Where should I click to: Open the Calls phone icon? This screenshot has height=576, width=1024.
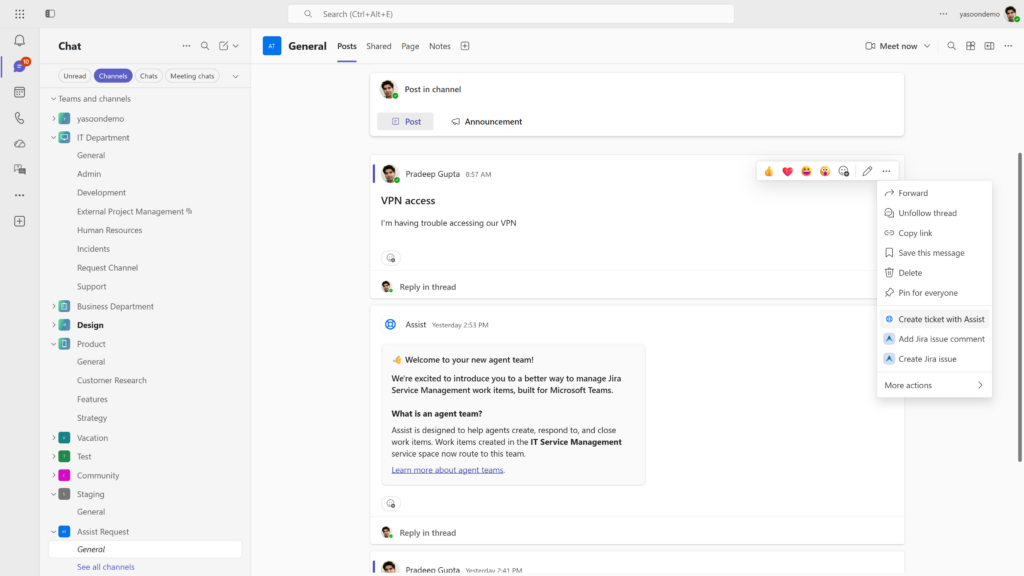(x=20, y=118)
